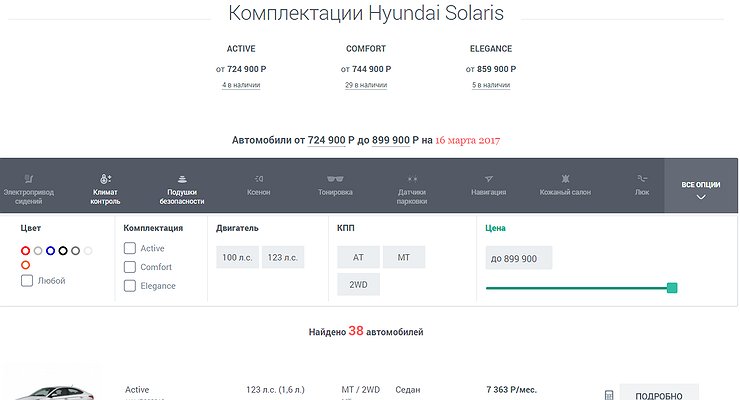Open the COMFORT trim level tab
740x400 pixels.
[x=366, y=49]
